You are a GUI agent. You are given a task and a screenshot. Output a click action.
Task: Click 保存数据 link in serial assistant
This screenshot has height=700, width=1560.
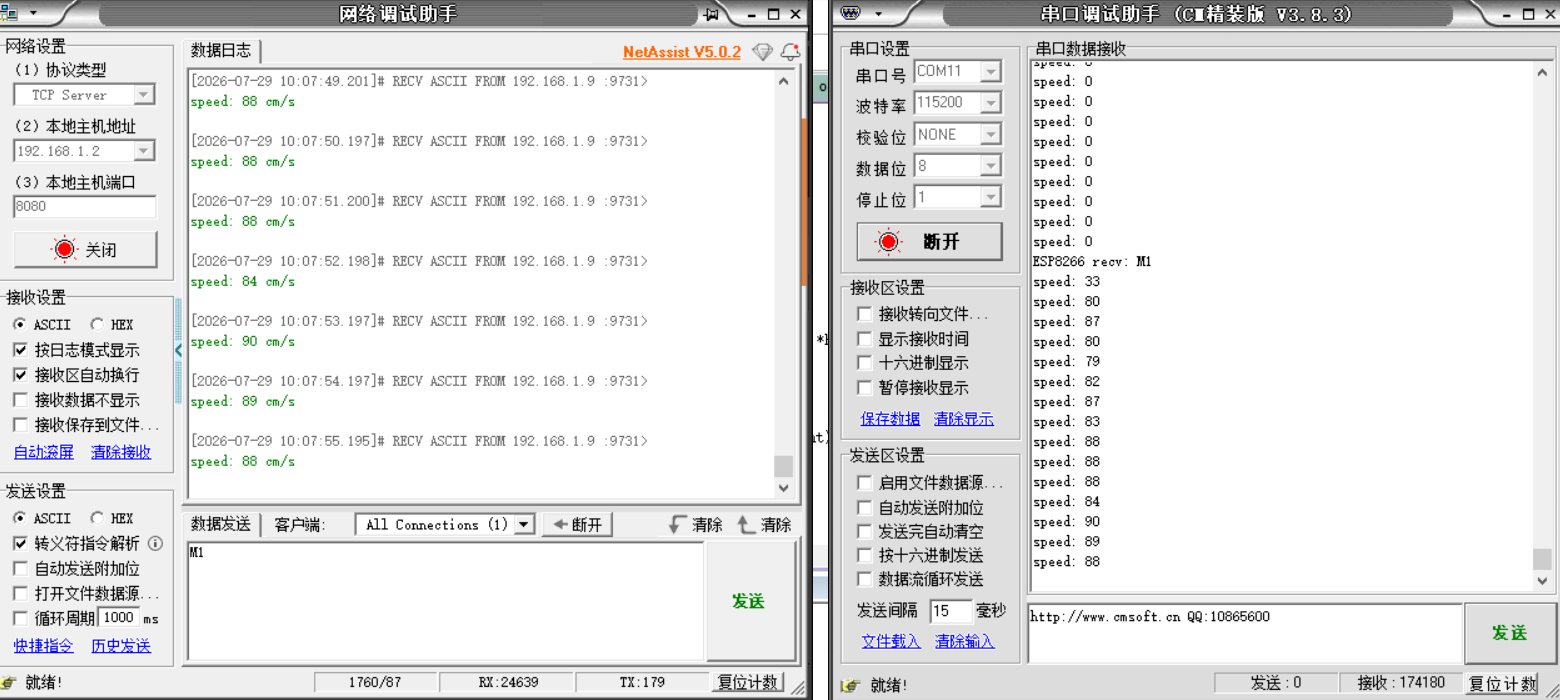click(890, 419)
